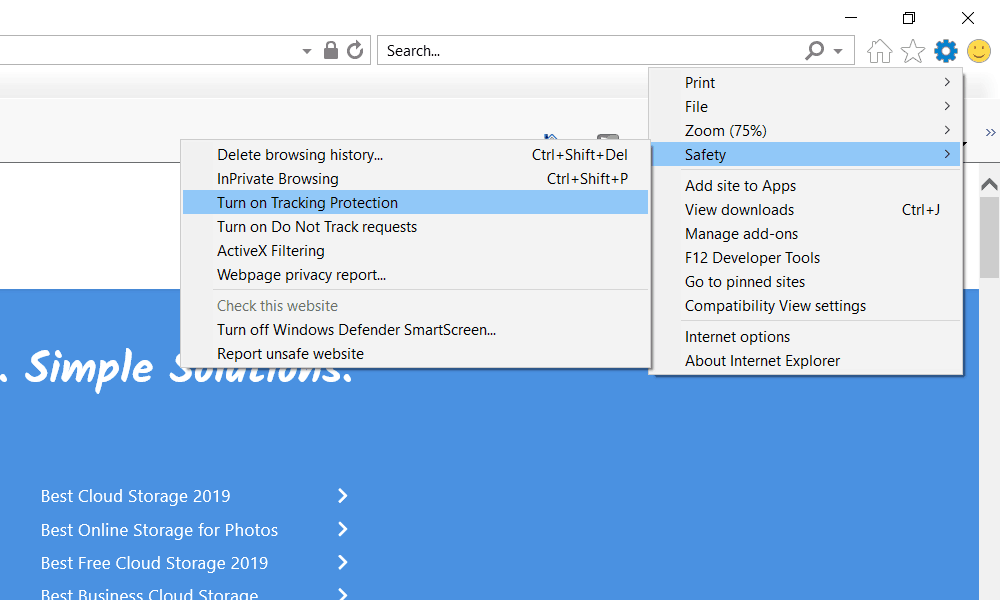Click the File submenu arrow

947,106
